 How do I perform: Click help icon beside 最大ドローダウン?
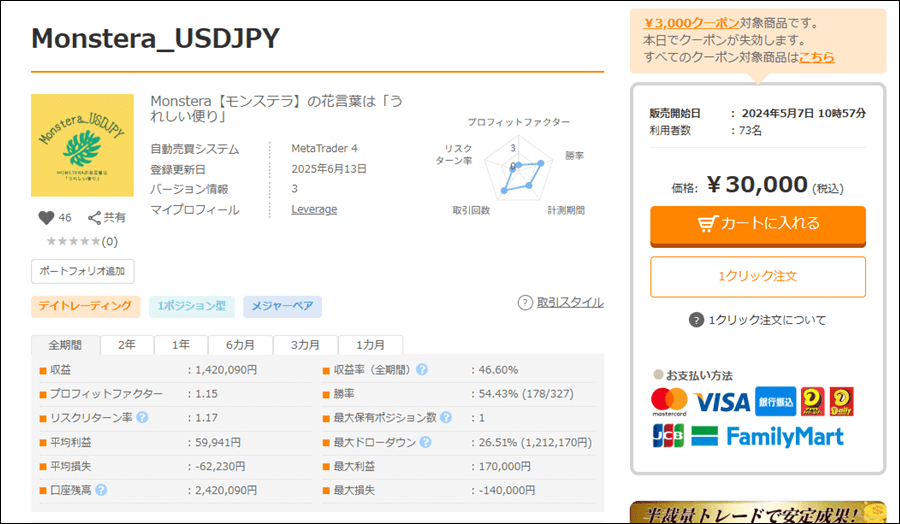(x=425, y=442)
